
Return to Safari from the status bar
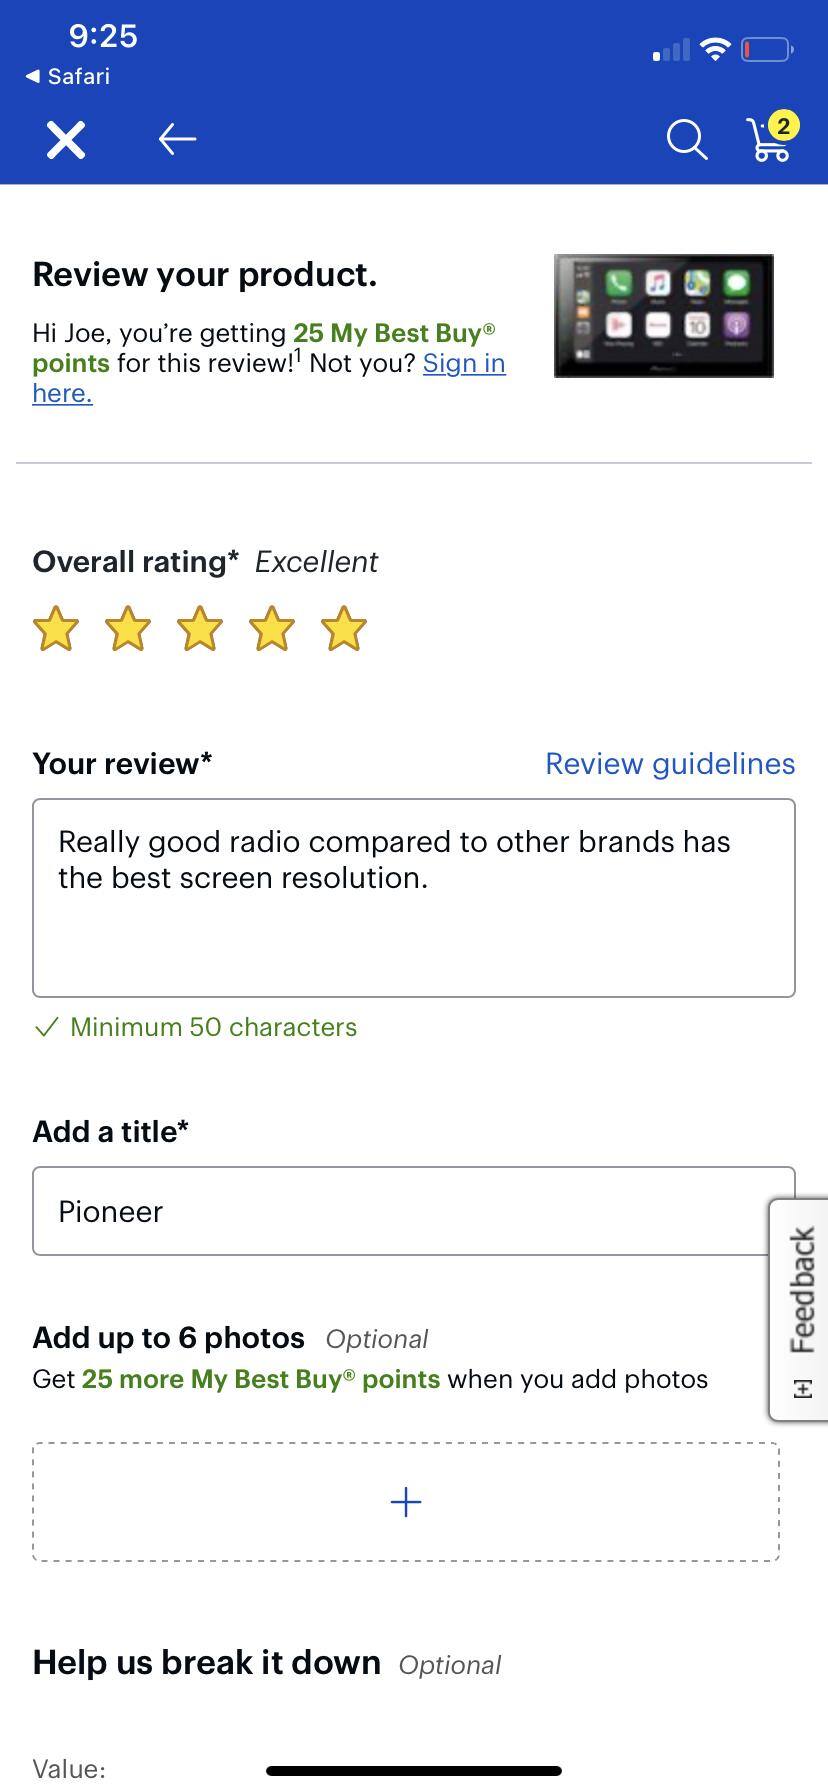(67, 76)
